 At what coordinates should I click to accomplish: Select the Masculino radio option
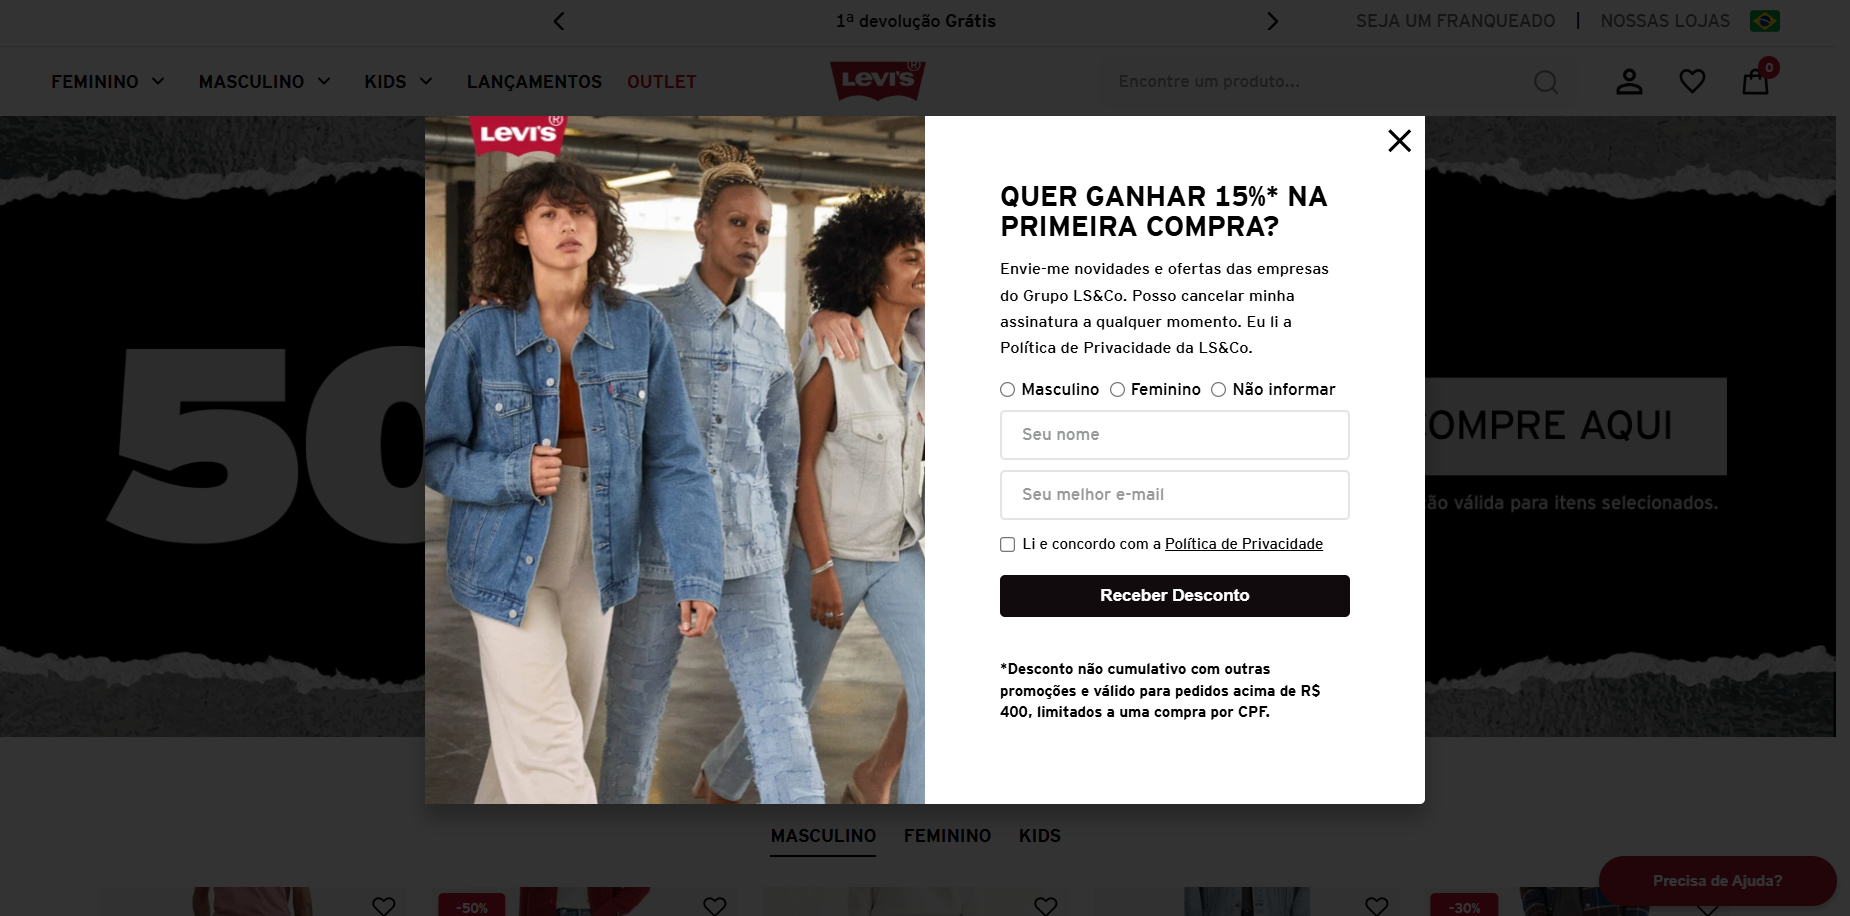1007,390
